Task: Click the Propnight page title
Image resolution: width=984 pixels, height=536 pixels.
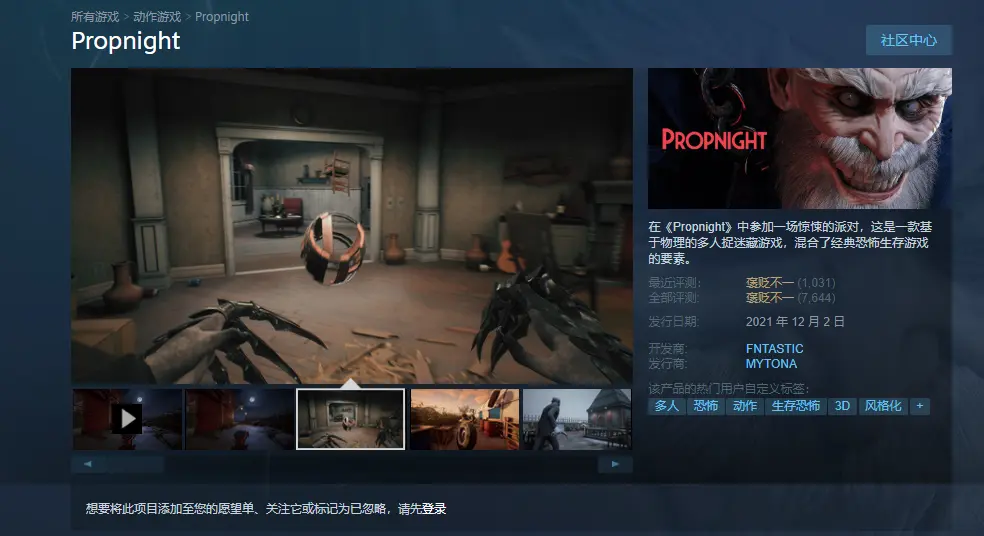Action: [126, 41]
